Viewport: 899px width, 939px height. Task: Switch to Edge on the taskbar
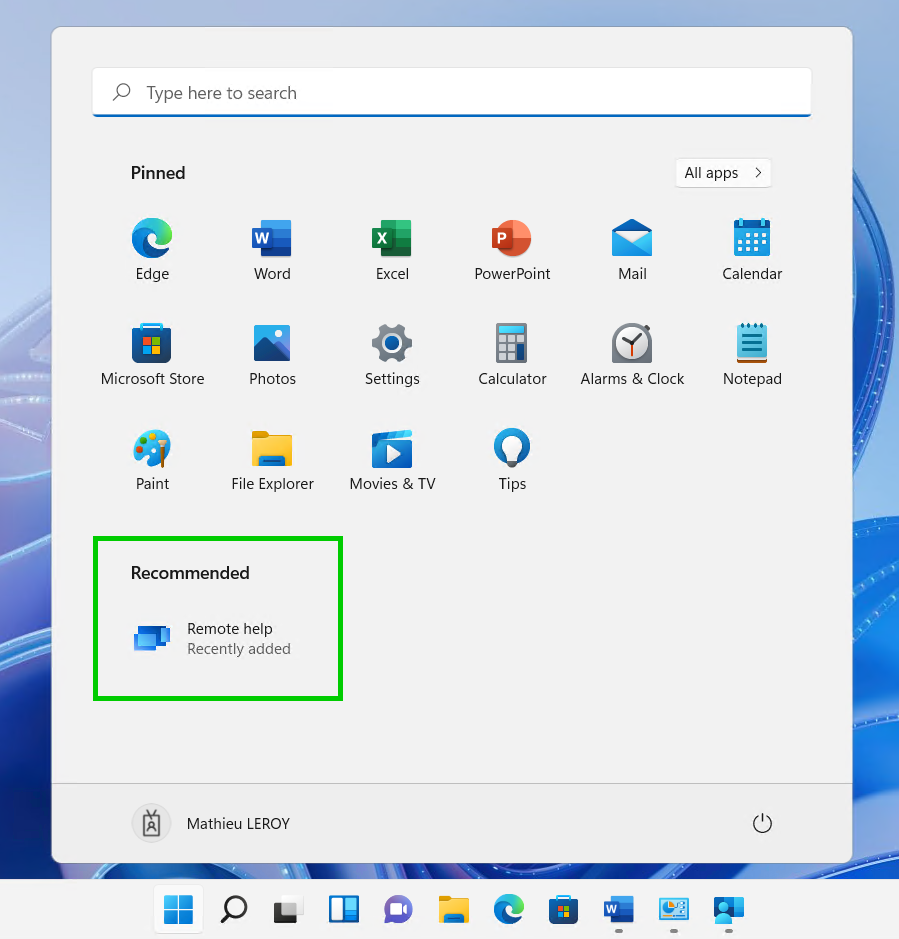(508, 909)
